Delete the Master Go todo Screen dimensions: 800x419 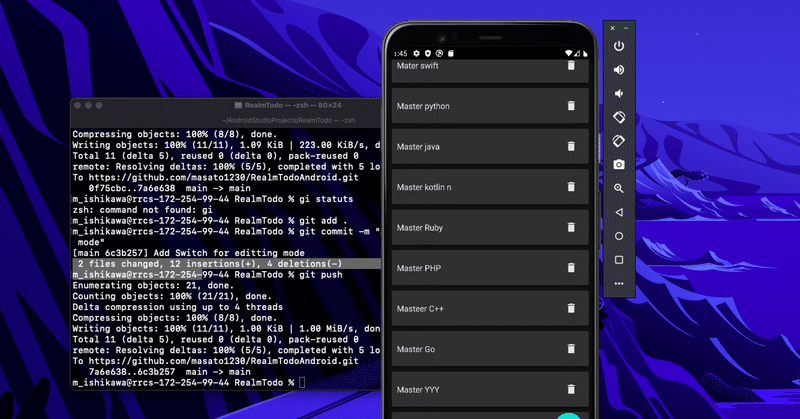[x=571, y=349]
